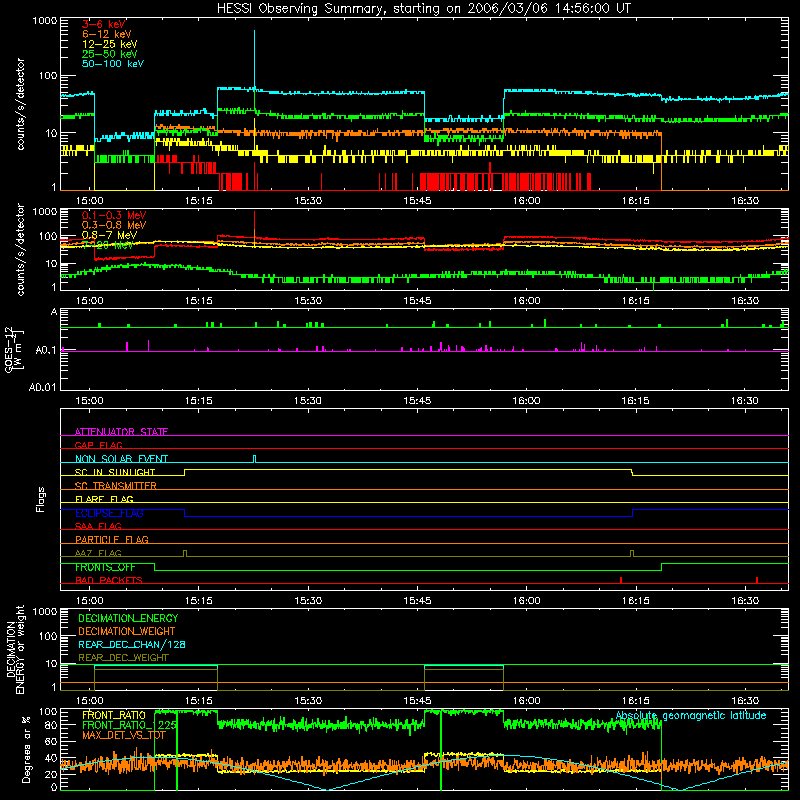Viewport: 800px width, 800px height.
Task: Click the NON_SOLAR_EVENT flag label
Action: tap(121, 459)
